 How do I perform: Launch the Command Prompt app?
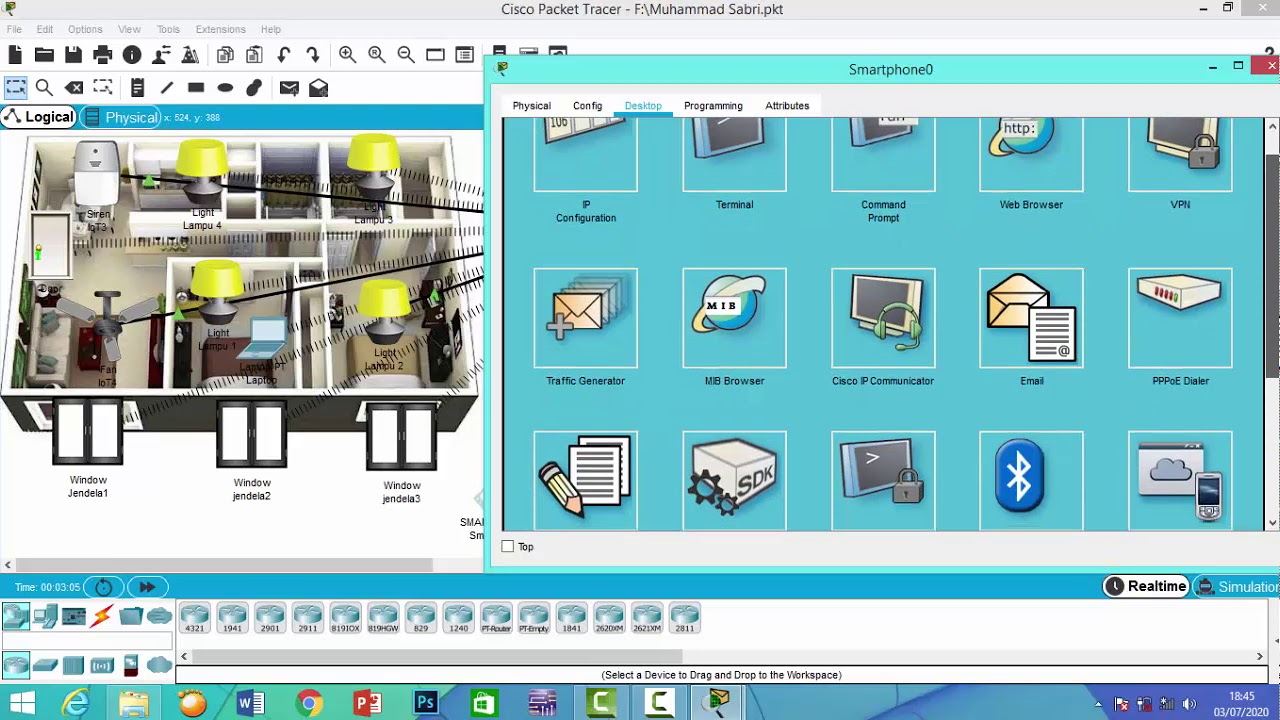883,155
